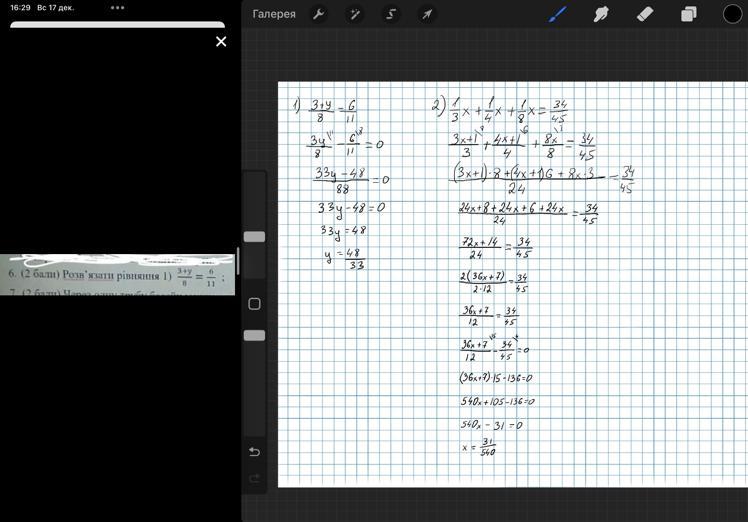The image size is (748, 522).
Task: Open the Layers panel
Action: [x=689, y=14]
